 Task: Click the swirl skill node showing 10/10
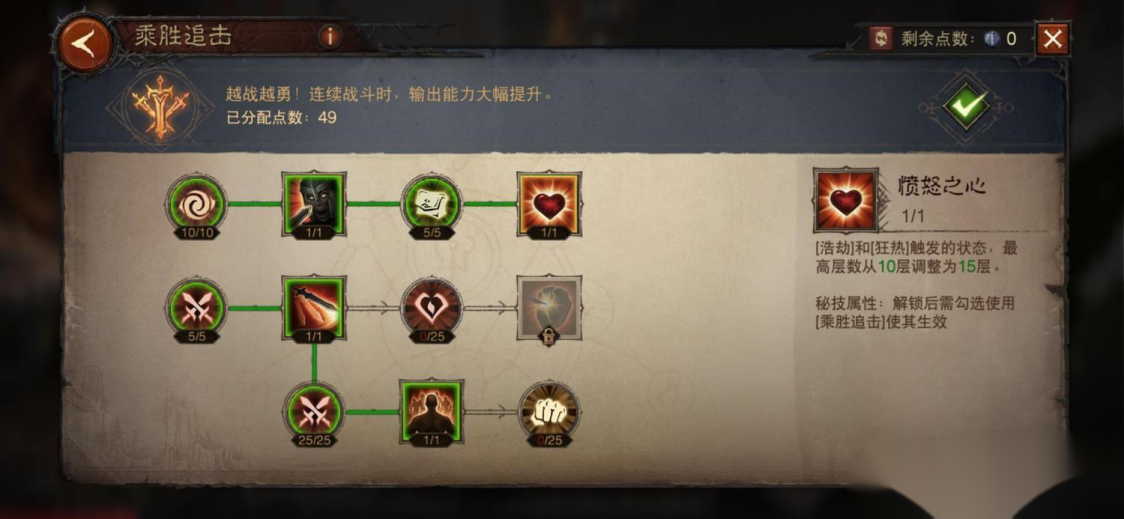click(x=196, y=204)
